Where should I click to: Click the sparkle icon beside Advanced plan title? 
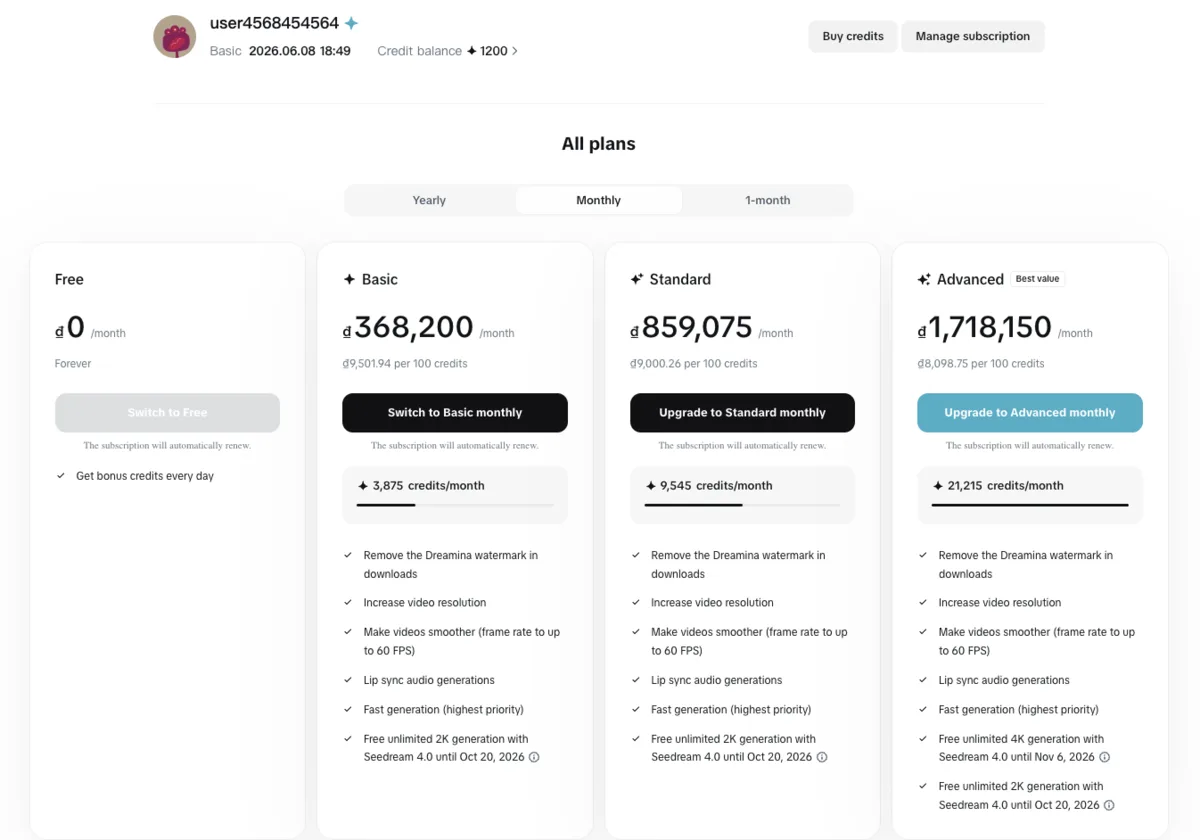924,279
